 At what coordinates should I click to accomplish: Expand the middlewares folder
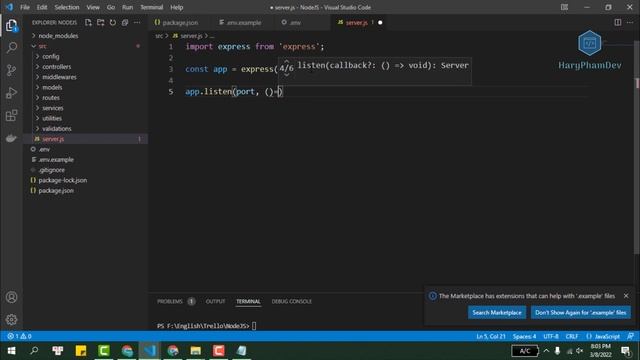[x=59, y=77]
